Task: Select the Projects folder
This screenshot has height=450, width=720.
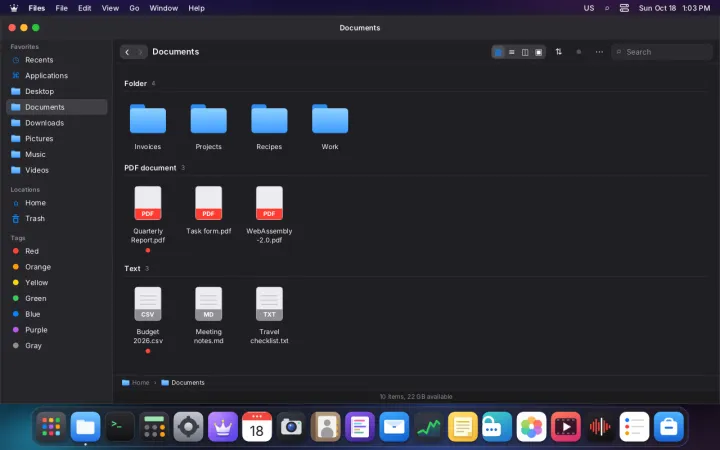Action: pyautogui.click(x=208, y=126)
